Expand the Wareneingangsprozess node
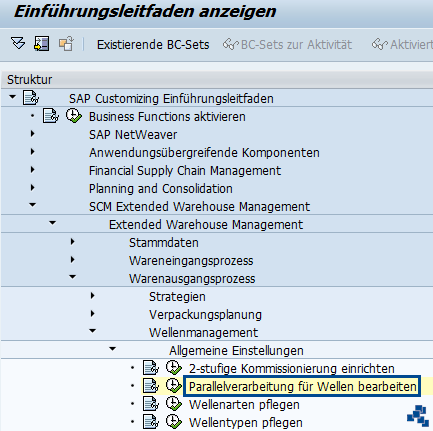The height and width of the screenshot is (431, 433). pos(72,260)
